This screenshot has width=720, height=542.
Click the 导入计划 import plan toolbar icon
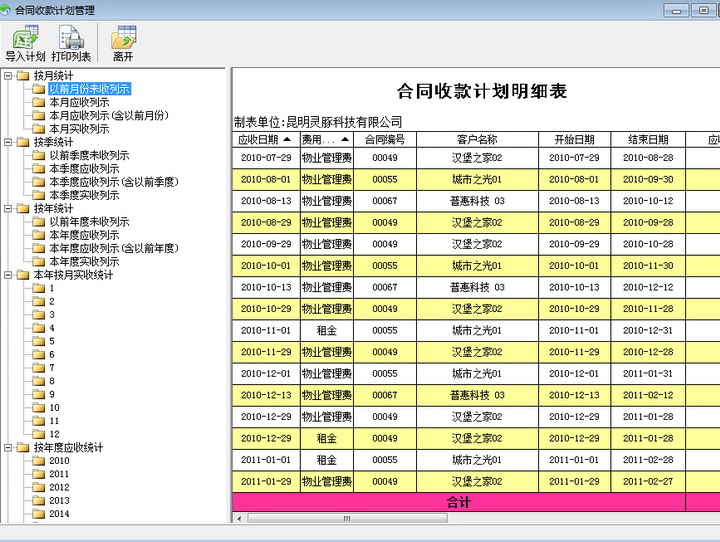click(x=25, y=44)
